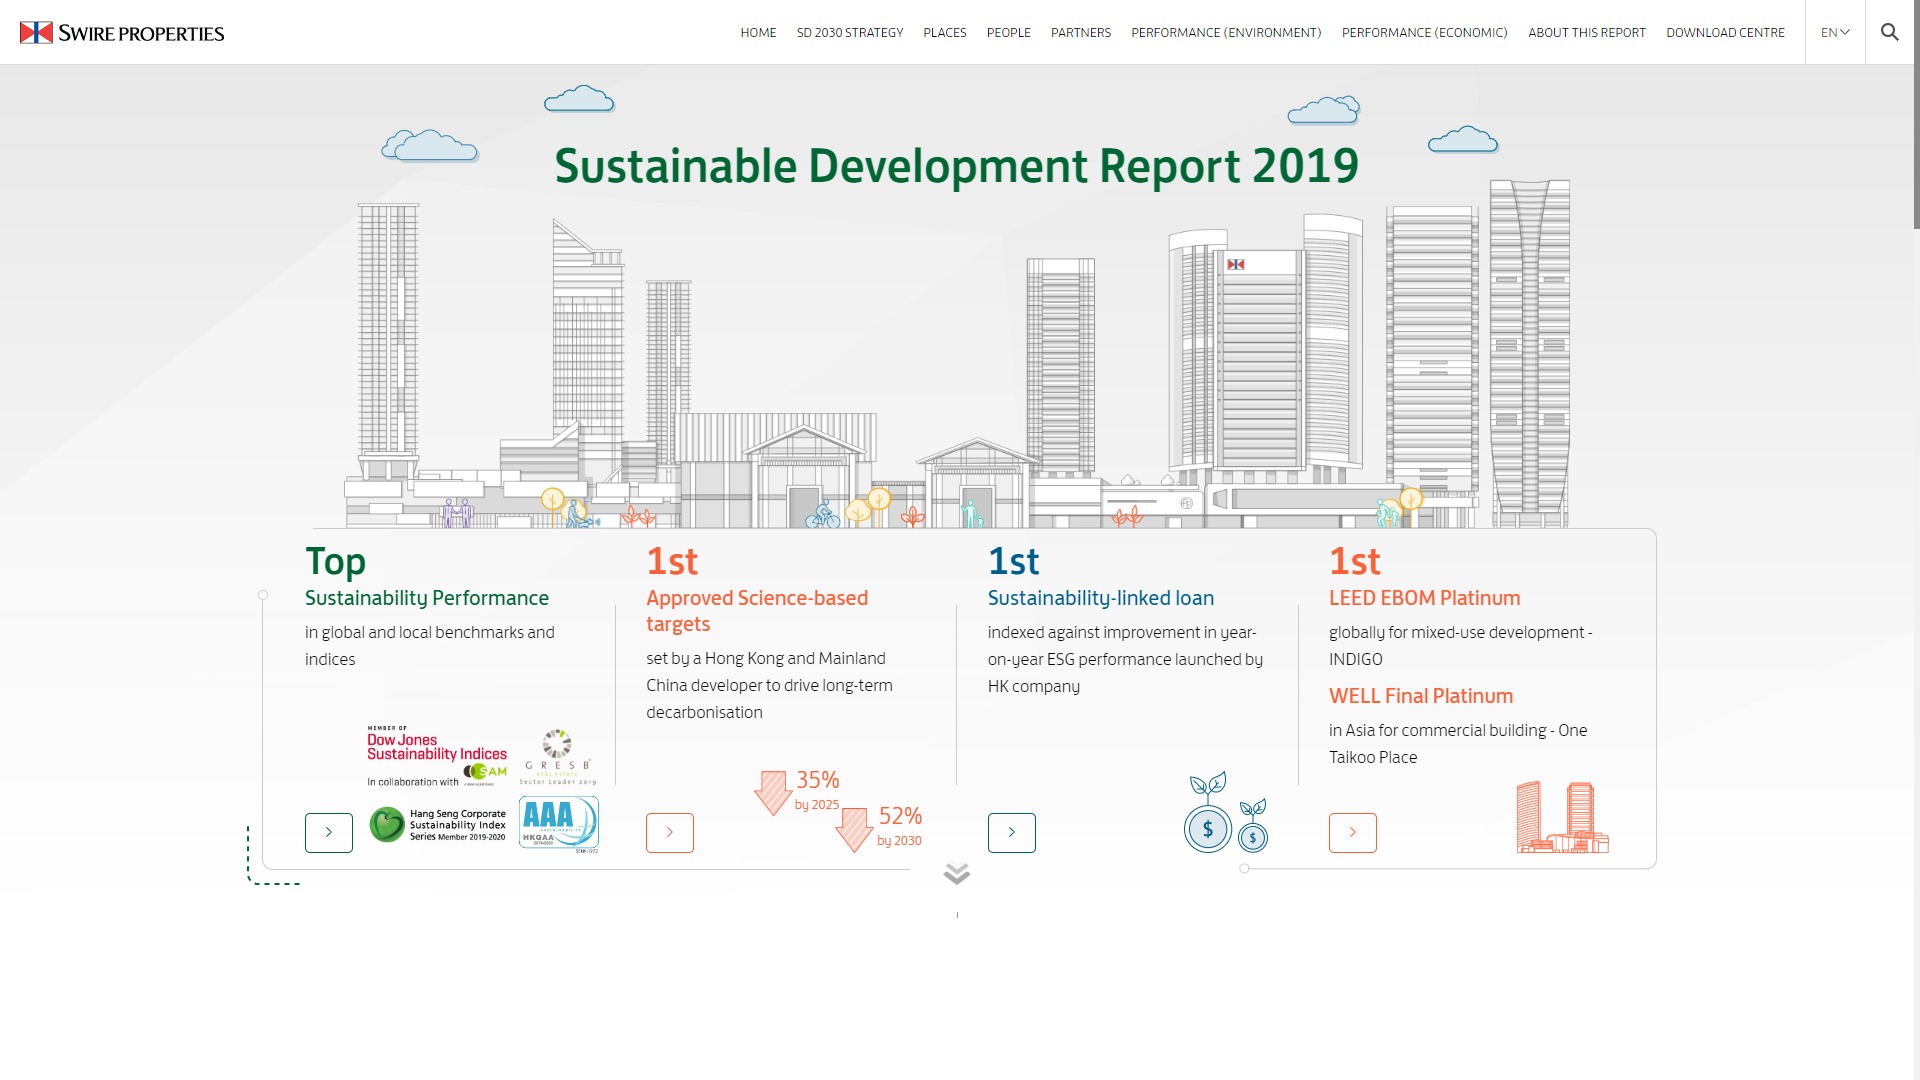Screen dimensions: 1920x1080
Task: Click the HKQAA AAA sustainability rating badge
Action: click(x=557, y=824)
